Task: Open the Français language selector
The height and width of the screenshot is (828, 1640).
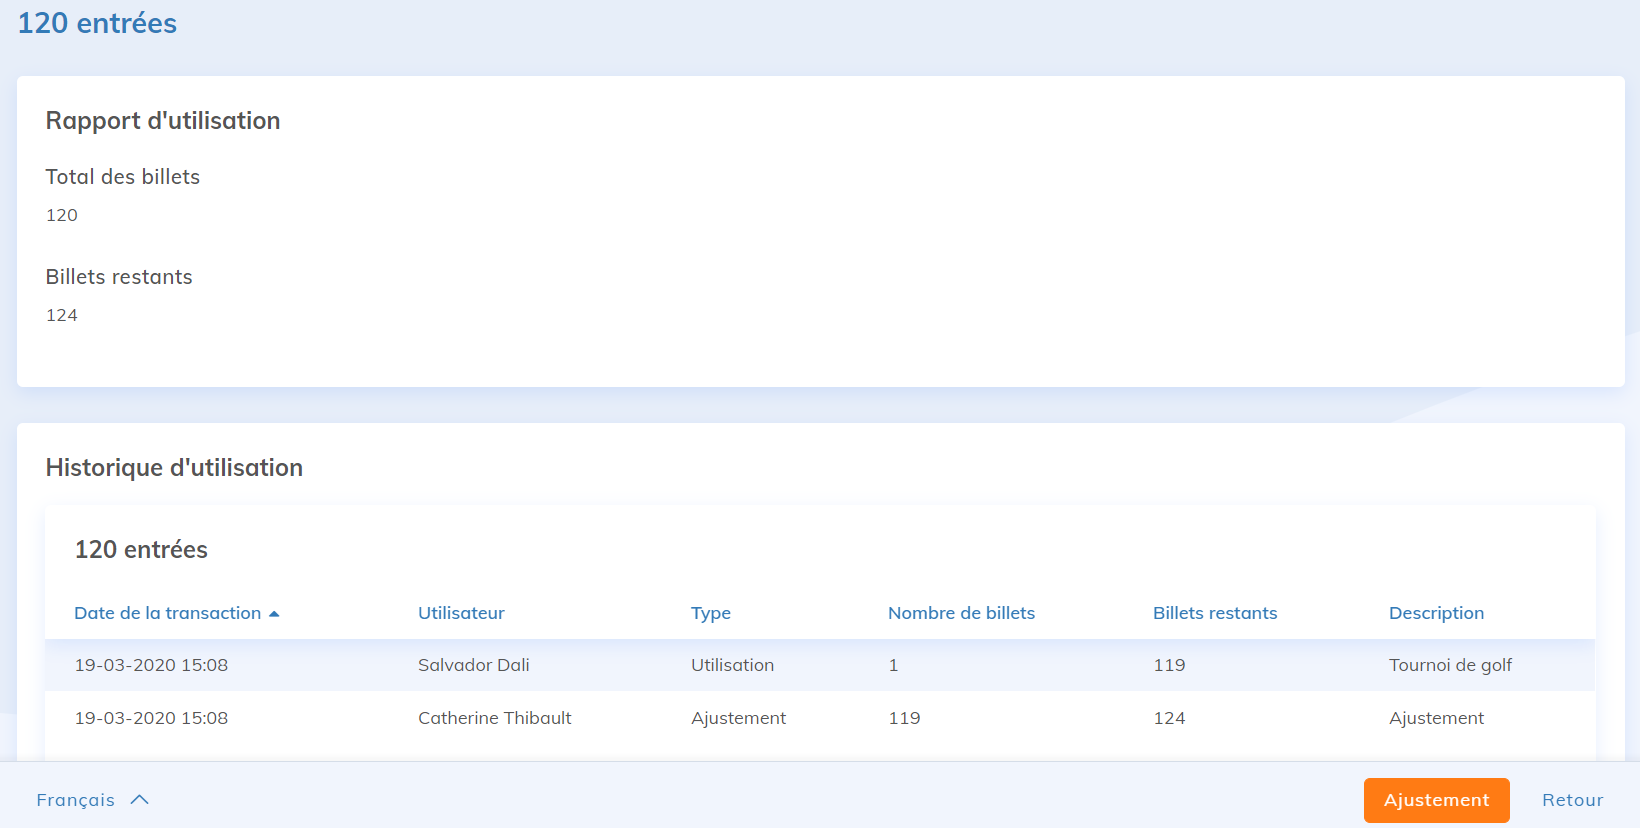Action: tap(76, 800)
